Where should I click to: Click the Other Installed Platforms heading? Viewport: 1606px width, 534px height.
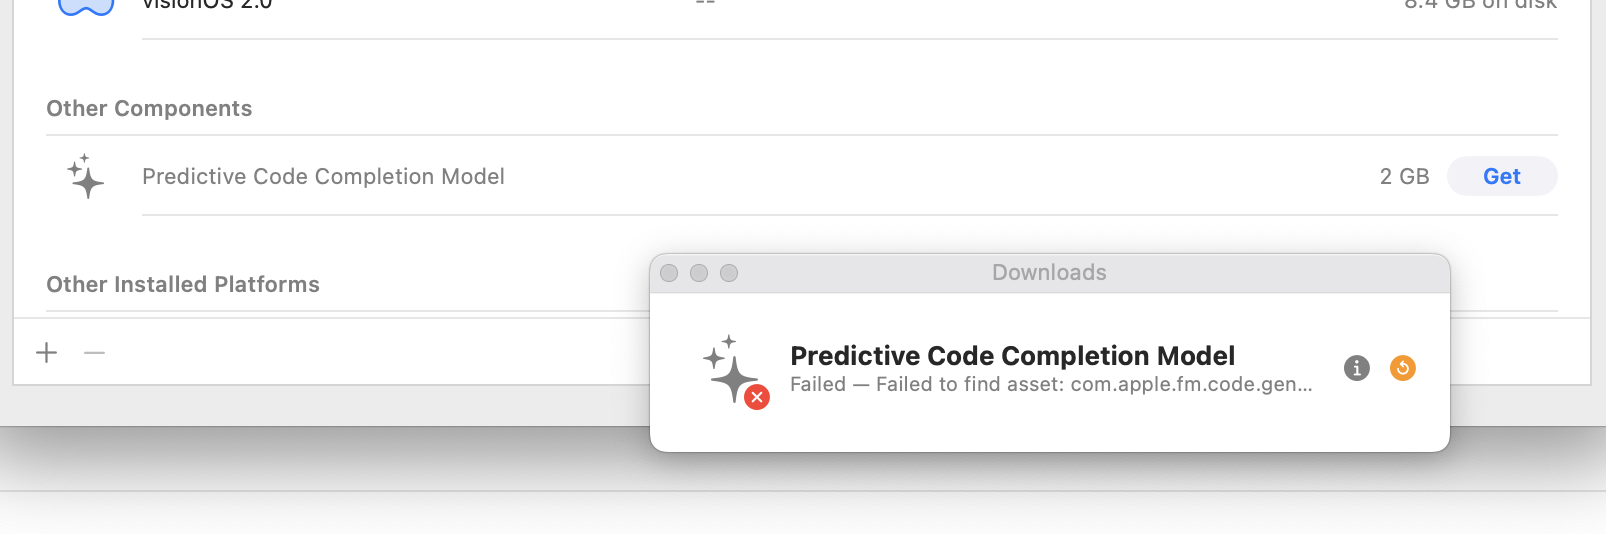183,285
